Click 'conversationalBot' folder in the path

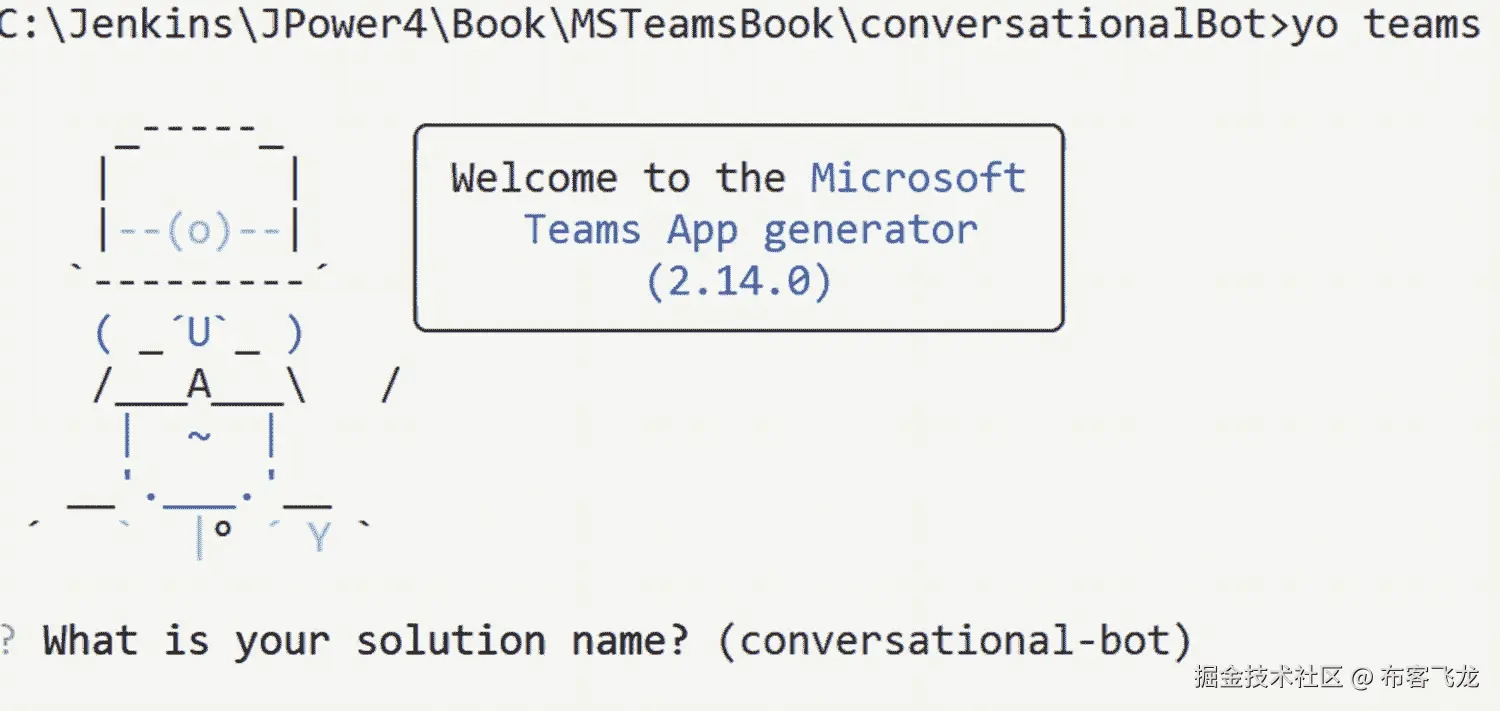(1064, 25)
